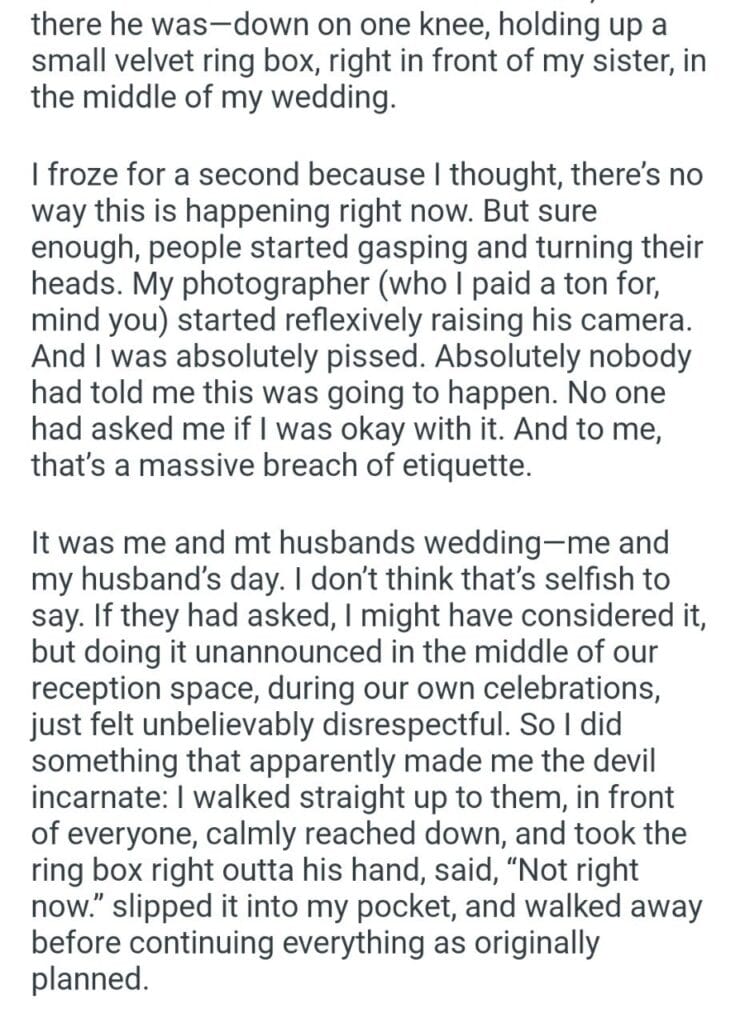The image size is (740, 1024).
Task: Click the sentence "I don't think that's selfish"
Action: click(x=469, y=581)
